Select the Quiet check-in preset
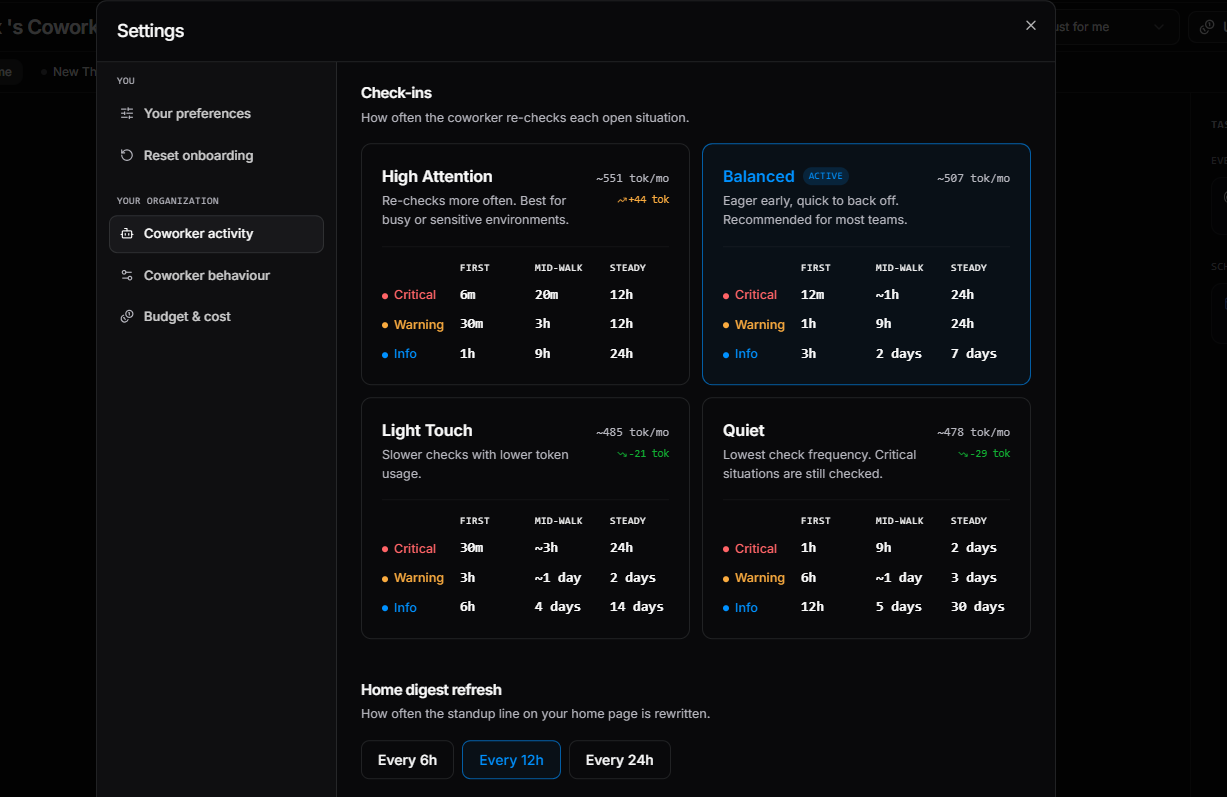Image resolution: width=1227 pixels, height=797 pixels. click(866, 518)
